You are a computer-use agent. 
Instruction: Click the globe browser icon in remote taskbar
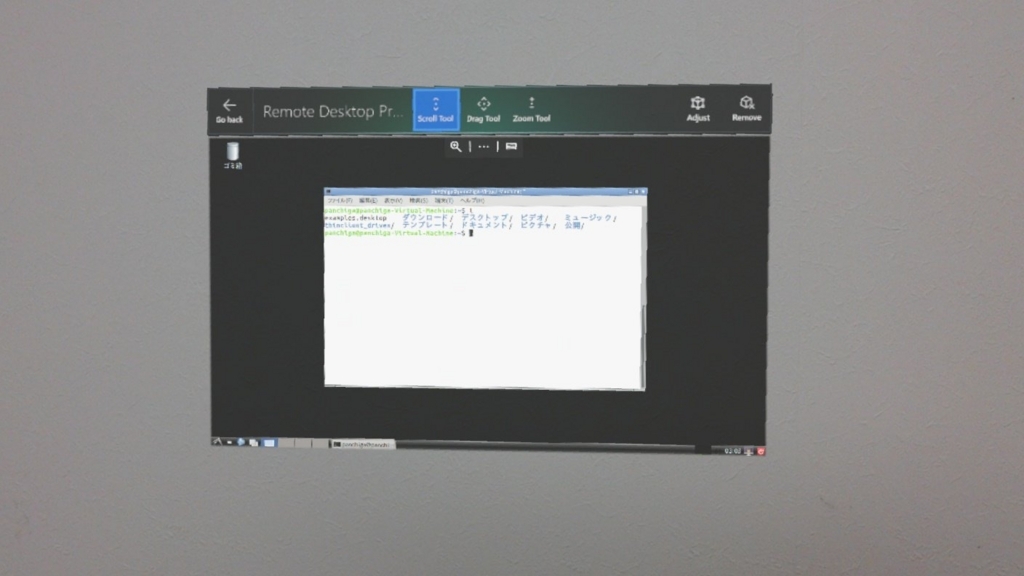(x=241, y=442)
